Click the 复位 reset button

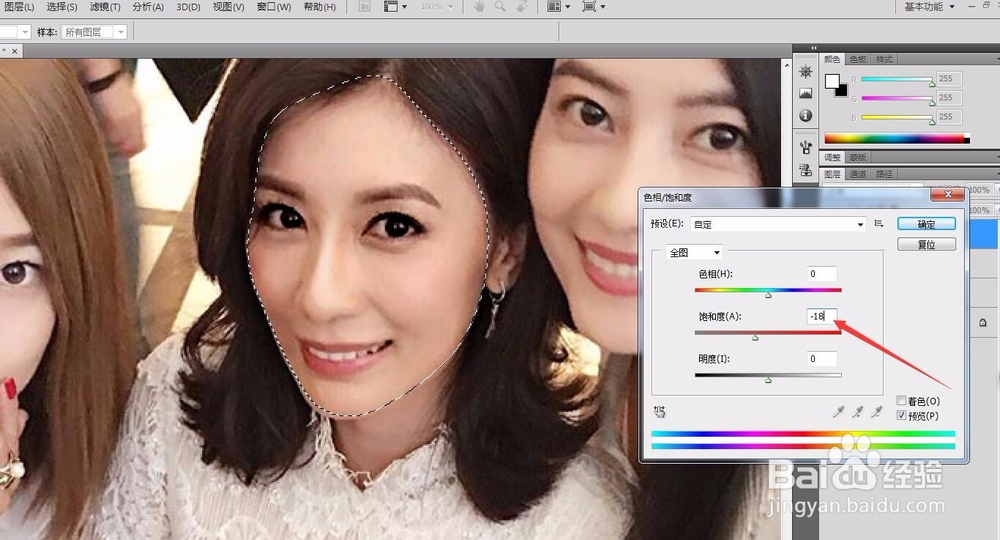[926, 244]
